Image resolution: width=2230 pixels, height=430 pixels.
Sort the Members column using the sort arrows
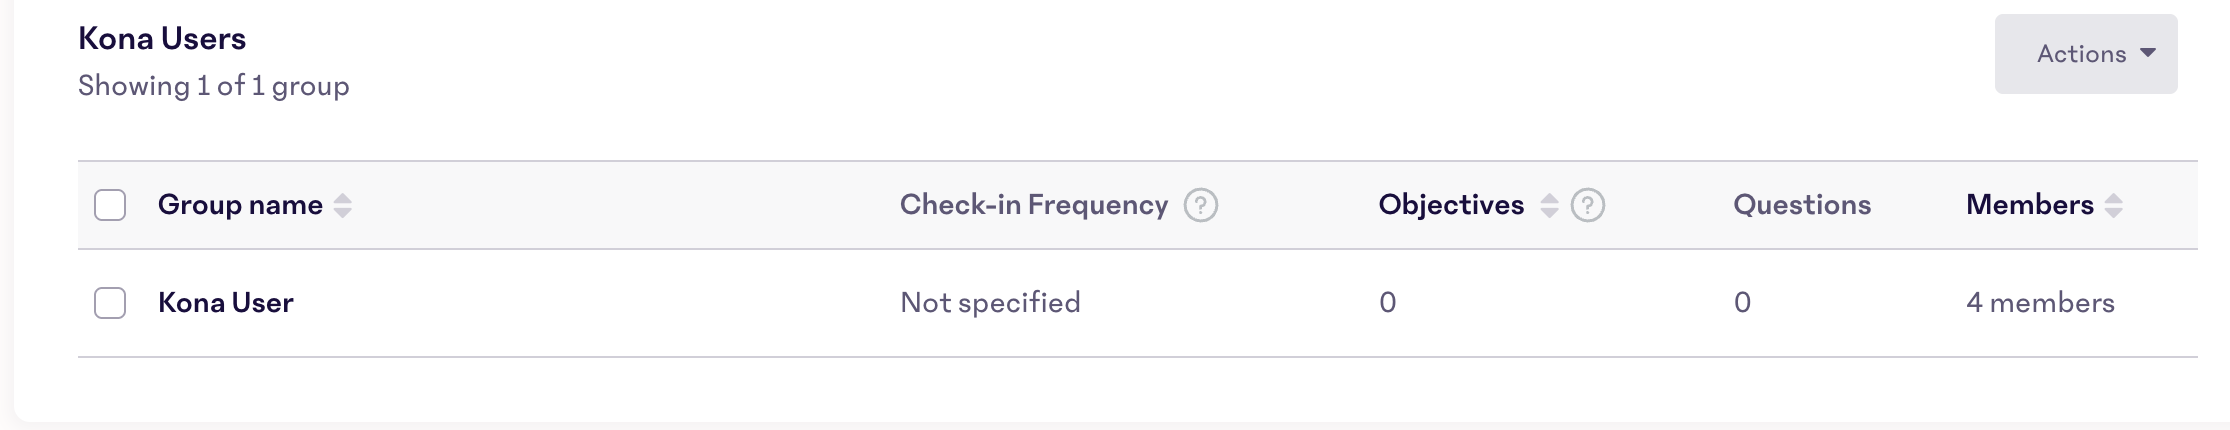2113,205
